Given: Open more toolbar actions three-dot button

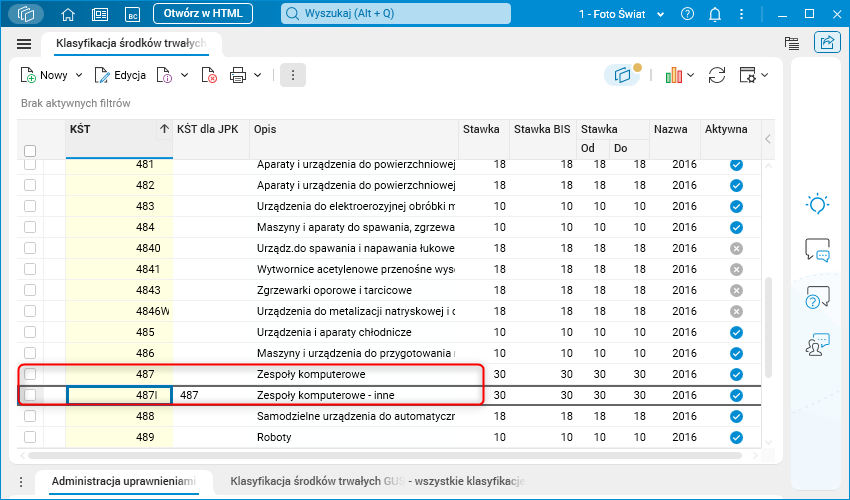Looking at the screenshot, I should click(293, 75).
